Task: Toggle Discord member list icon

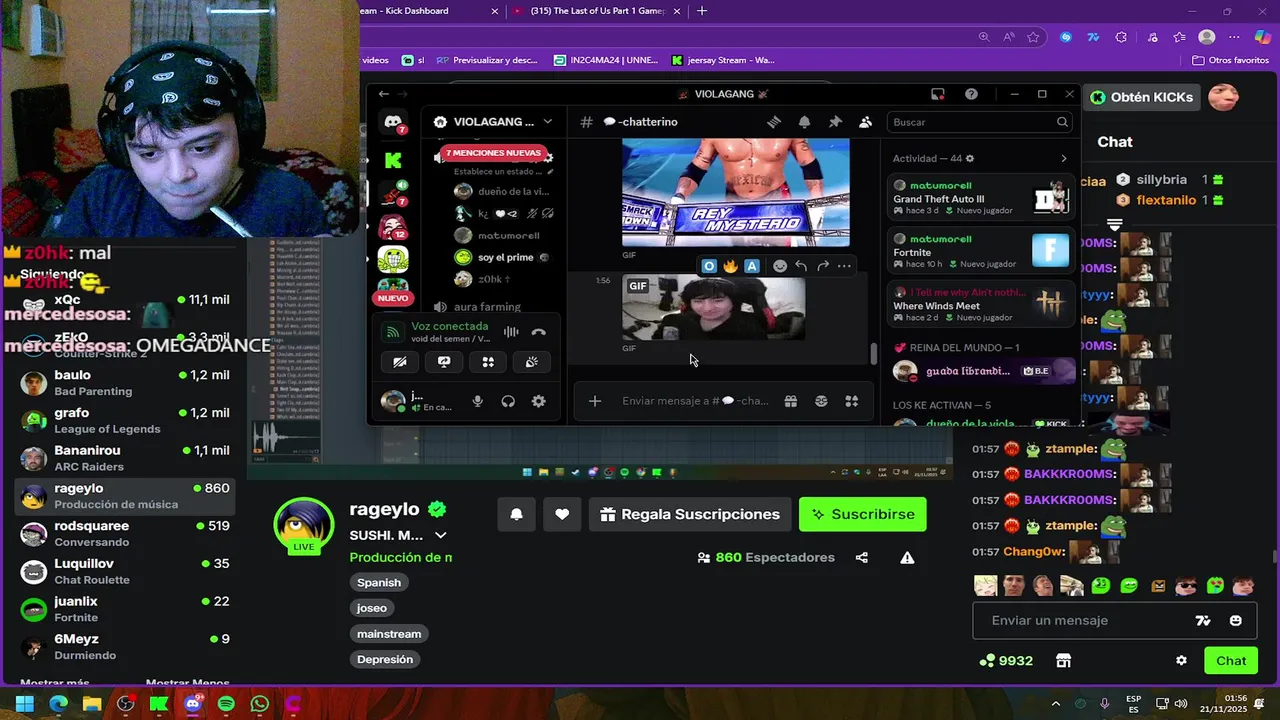Action: (866, 122)
